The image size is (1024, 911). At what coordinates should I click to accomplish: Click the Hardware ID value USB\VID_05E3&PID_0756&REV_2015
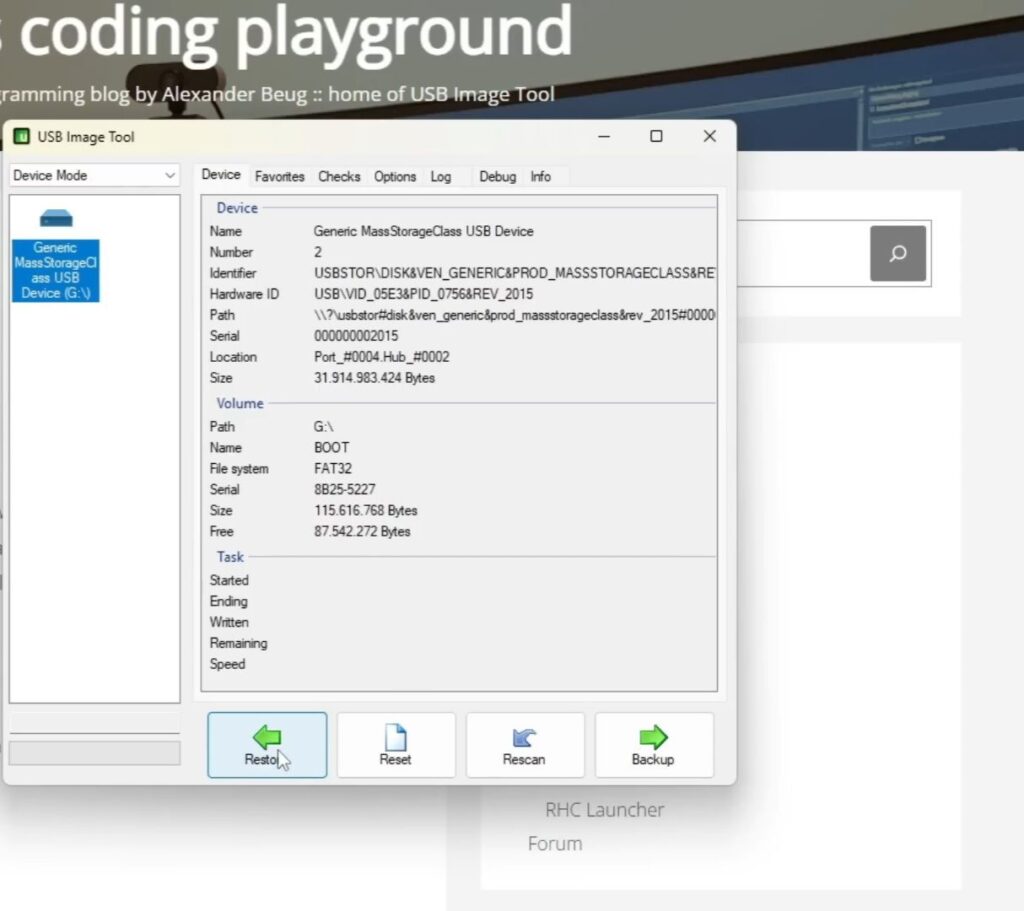pos(423,294)
